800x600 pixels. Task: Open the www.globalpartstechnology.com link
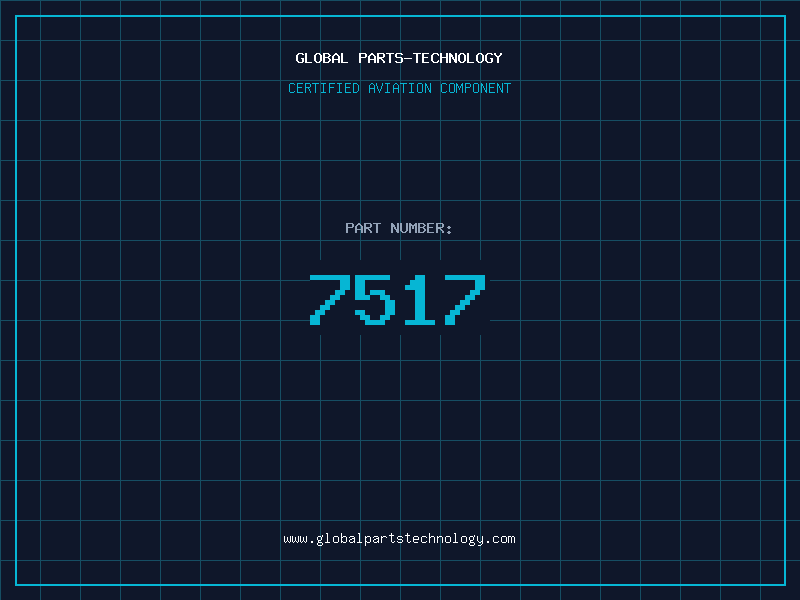click(x=399, y=539)
